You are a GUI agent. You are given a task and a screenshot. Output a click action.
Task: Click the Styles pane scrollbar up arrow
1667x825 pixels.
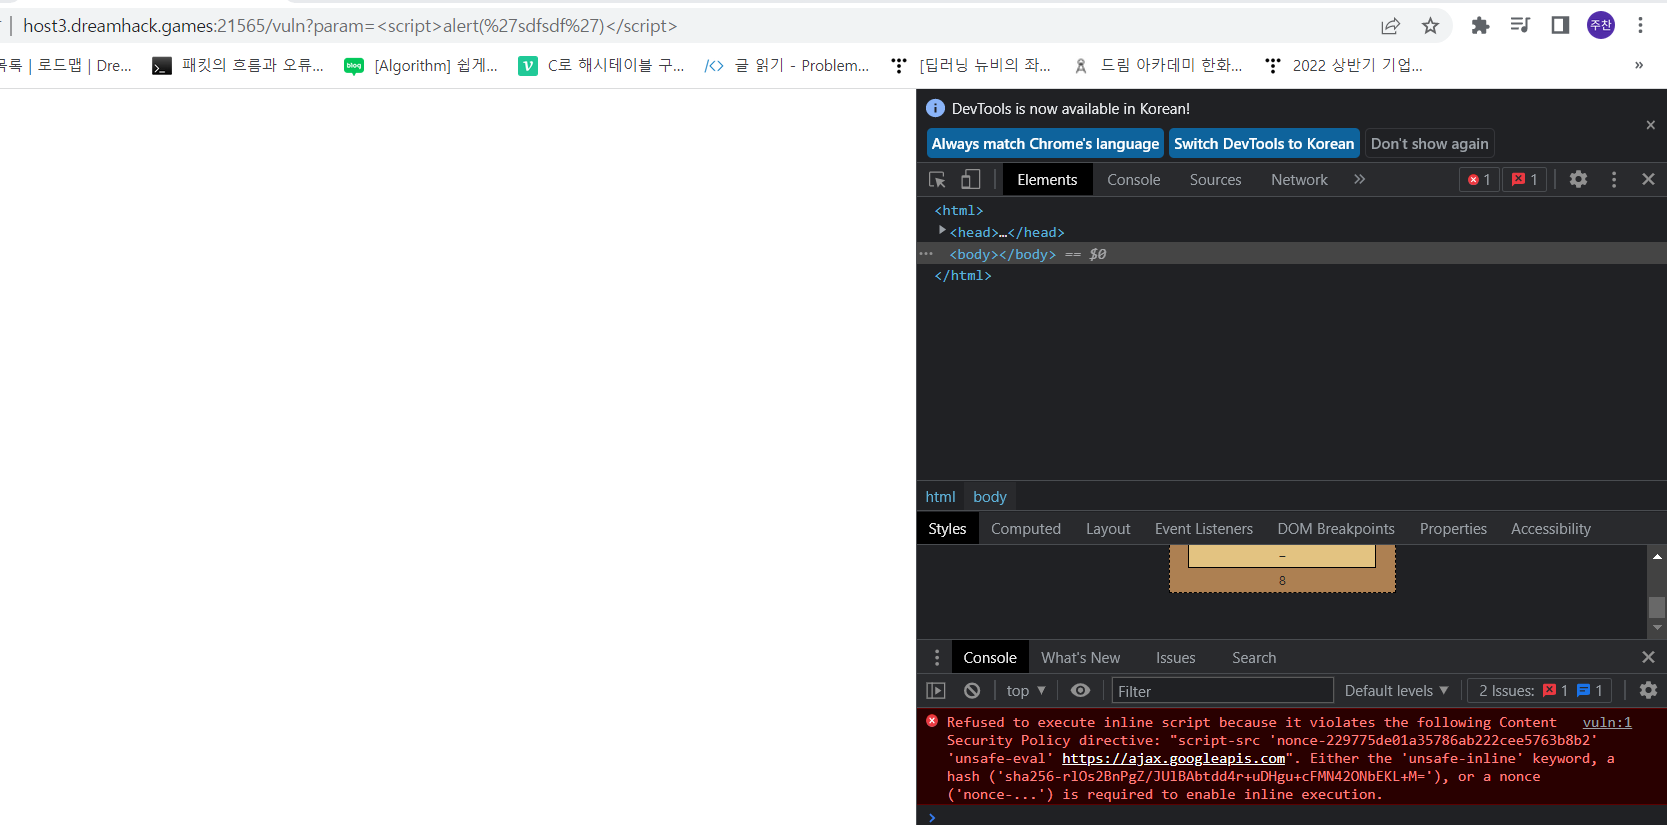(1657, 555)
